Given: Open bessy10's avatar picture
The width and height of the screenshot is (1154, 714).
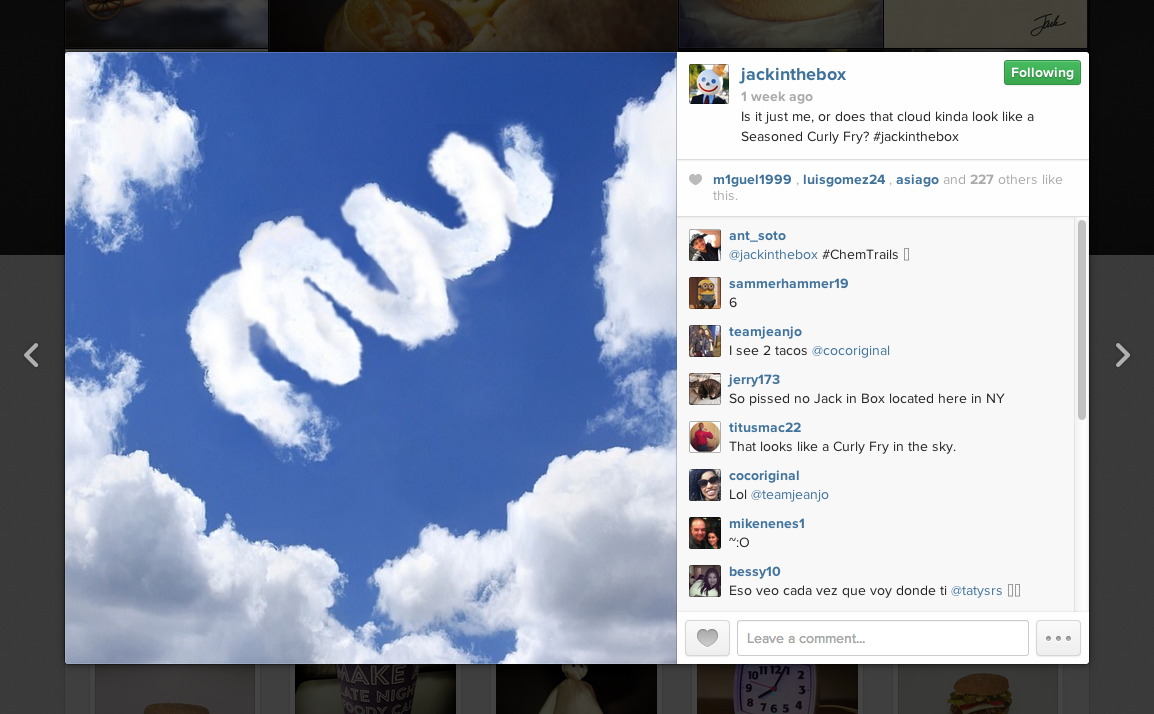Looking at the screenshot, I should tap(704, 581).
